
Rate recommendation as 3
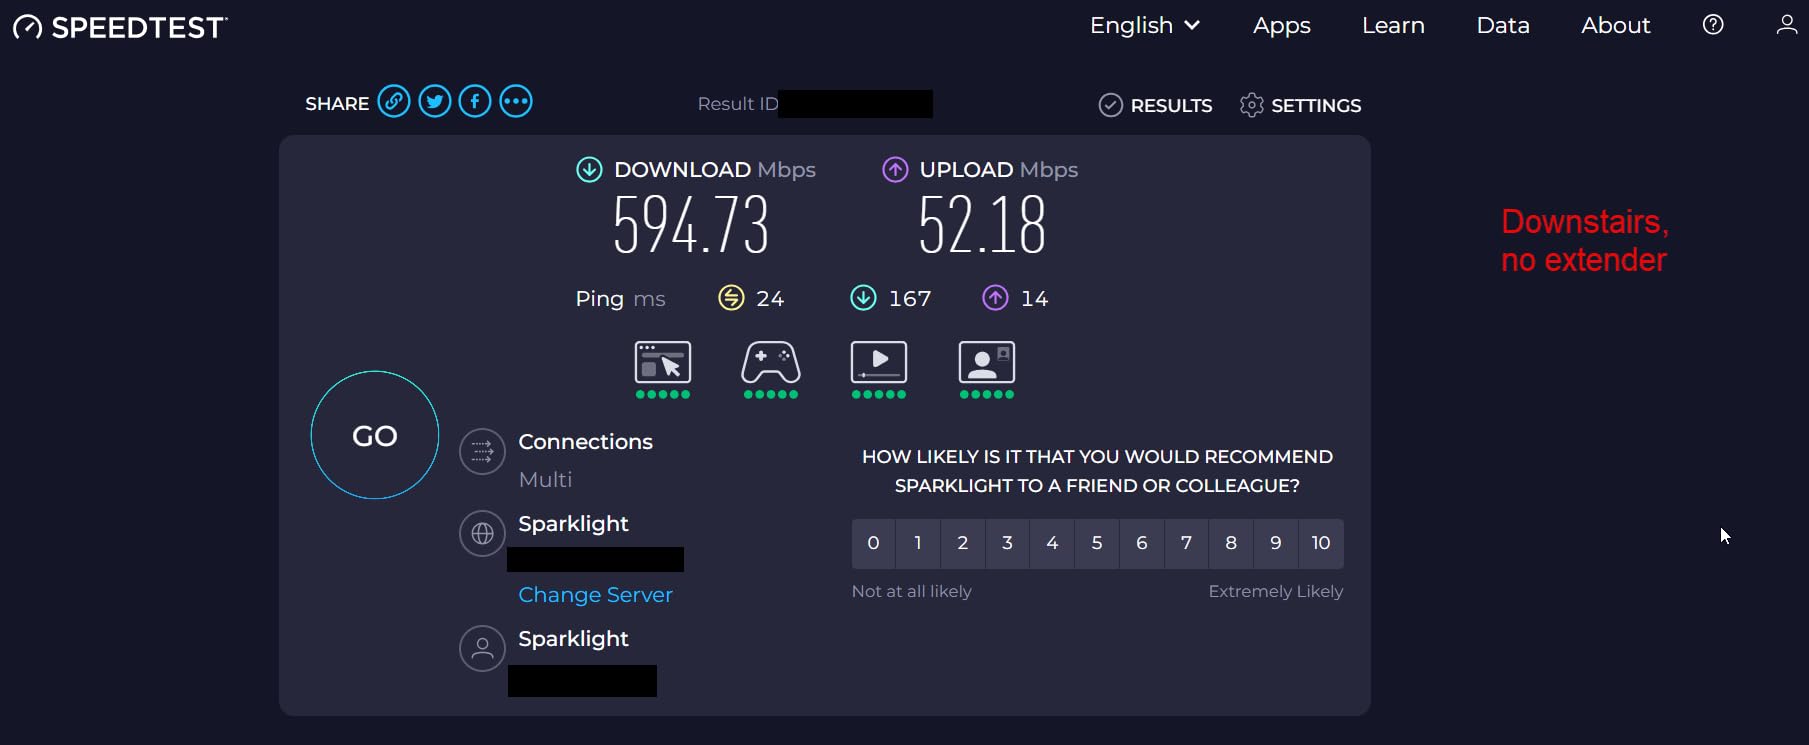coord(1008,543)
